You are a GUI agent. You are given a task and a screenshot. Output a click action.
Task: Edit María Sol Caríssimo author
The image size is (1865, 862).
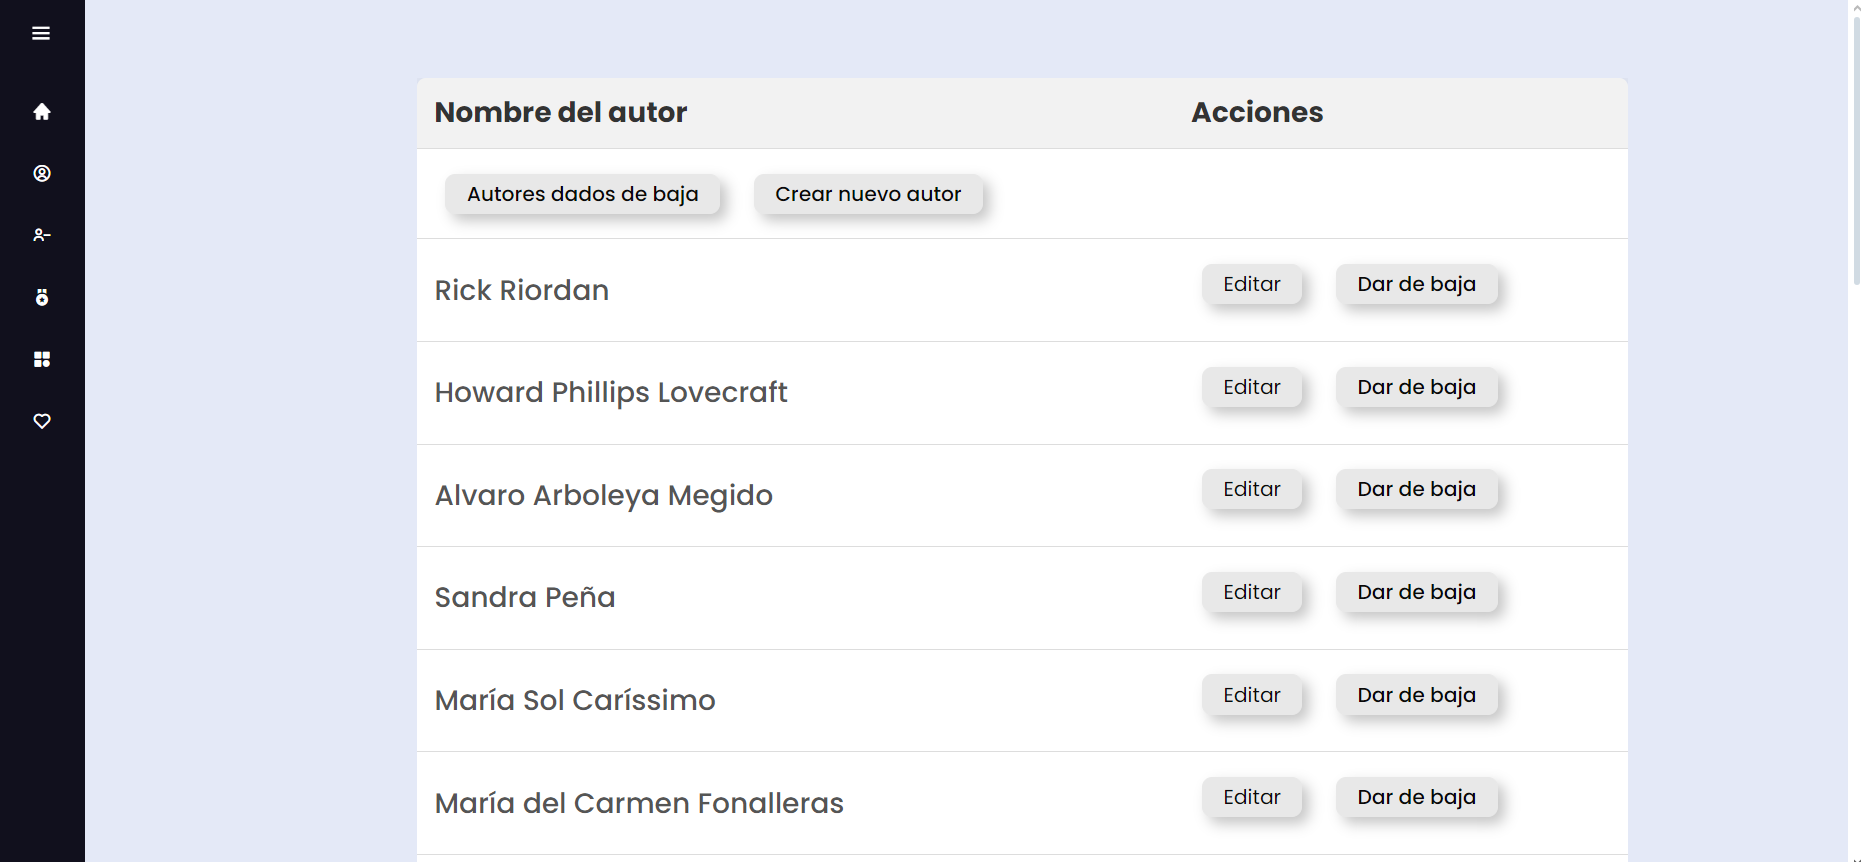[x=1251, y=696]
